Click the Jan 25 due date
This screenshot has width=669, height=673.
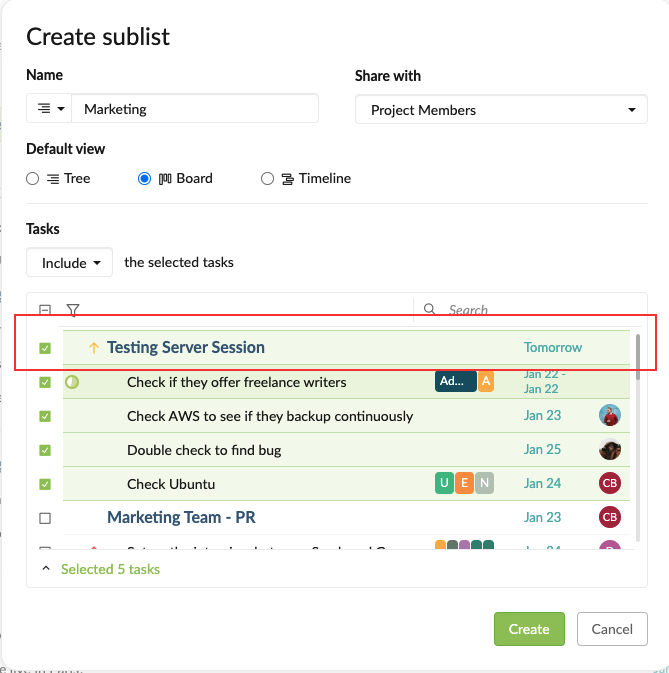[542, 449]
